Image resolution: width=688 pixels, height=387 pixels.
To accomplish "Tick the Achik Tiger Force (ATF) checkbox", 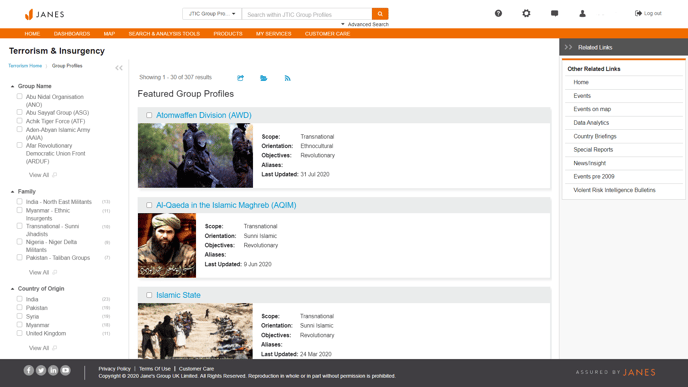I will [19, 121].
